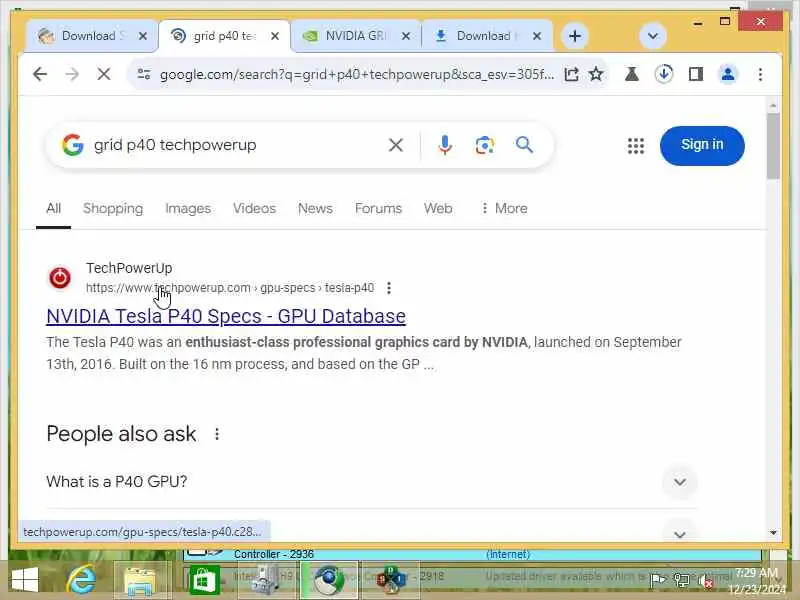Bookmark this page with star icon
800x600 pixels.
pyautogui.click(x=596, y=74)
